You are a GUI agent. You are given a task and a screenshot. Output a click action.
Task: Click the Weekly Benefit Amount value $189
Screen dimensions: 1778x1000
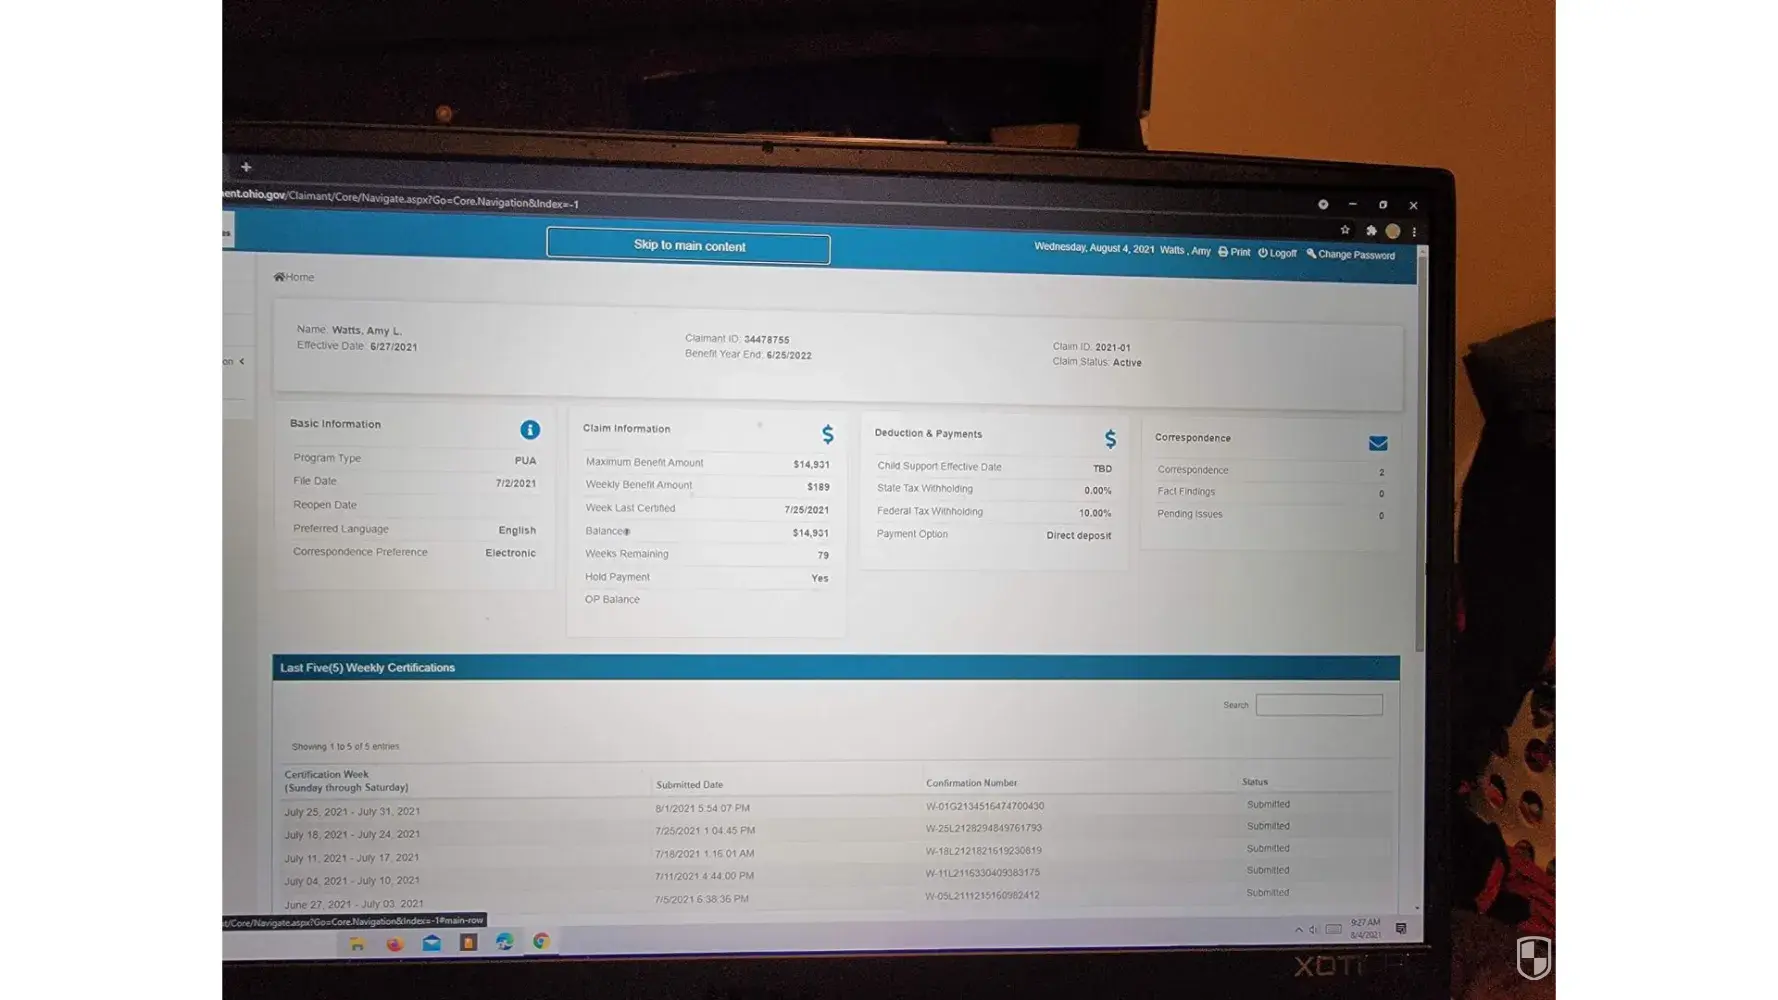click(x=818, y=487)
